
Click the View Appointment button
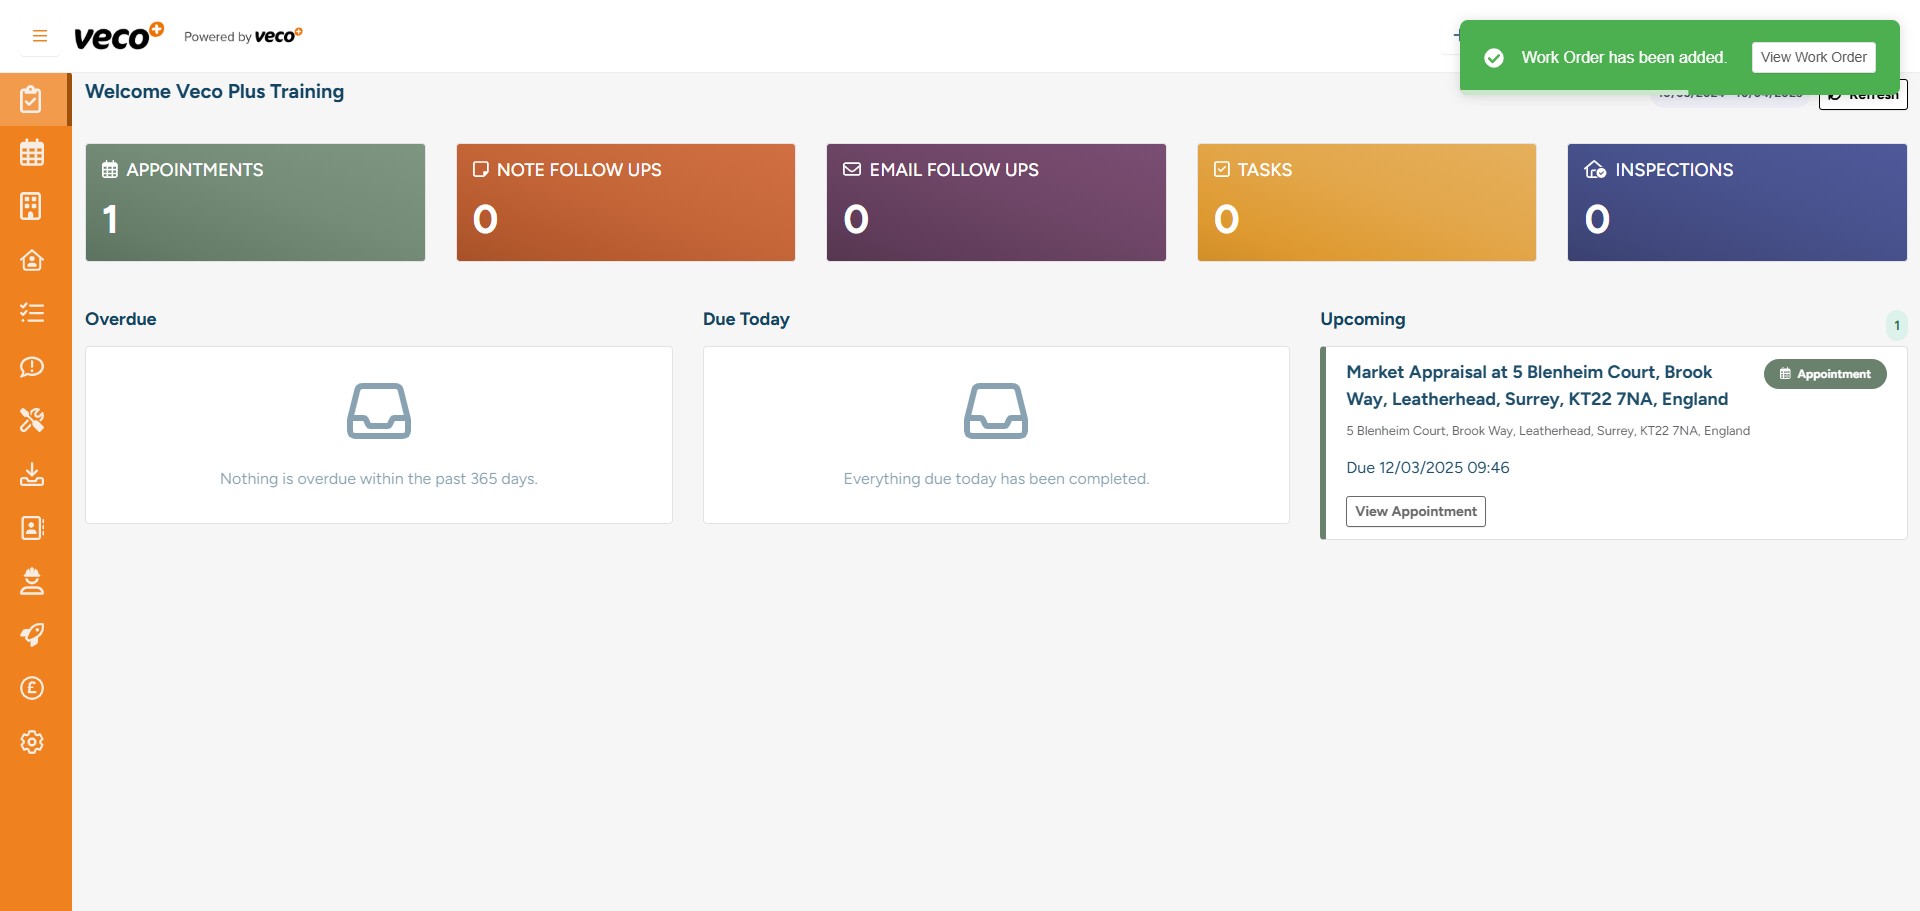pos(1415,511)
